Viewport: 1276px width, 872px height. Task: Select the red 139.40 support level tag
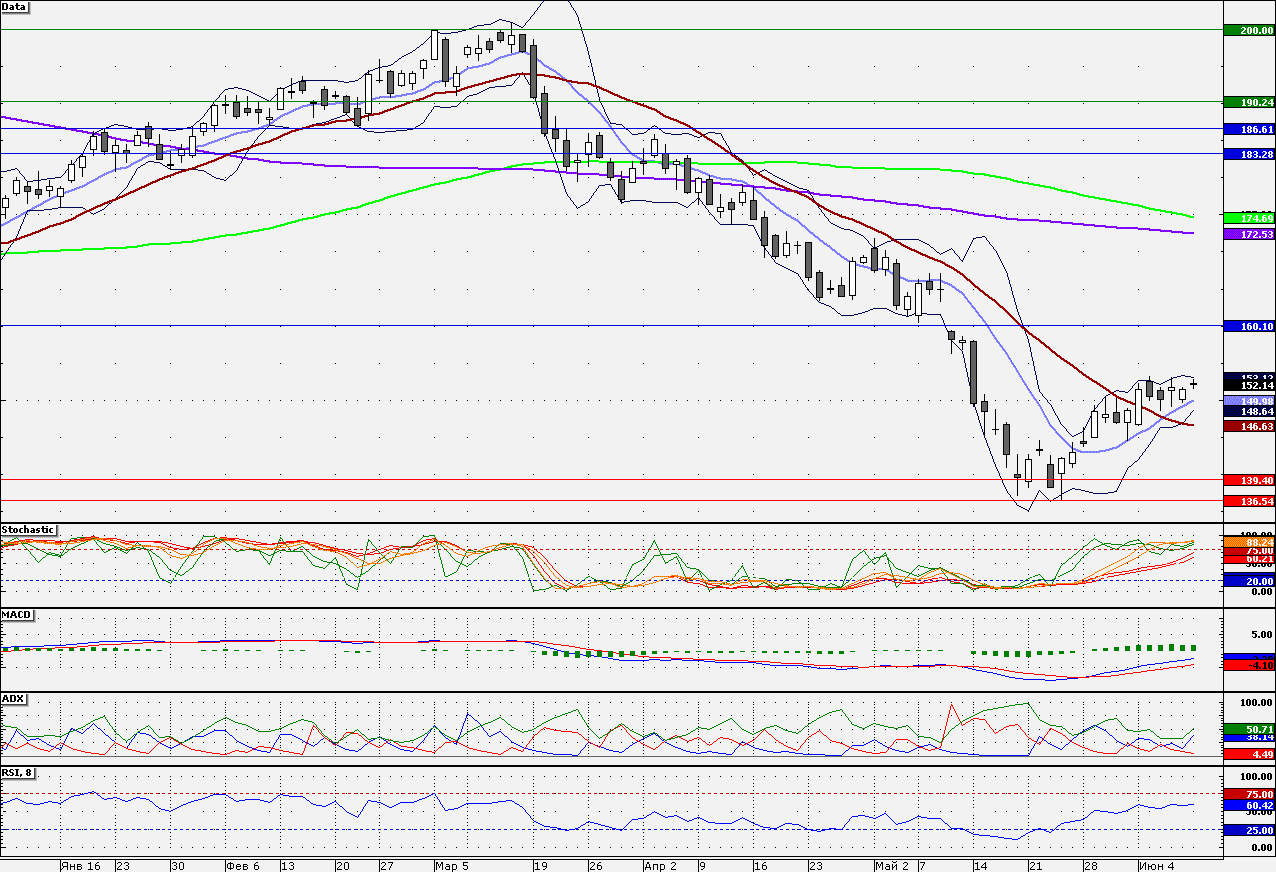pyautogui.click(x=1249, y=480)
